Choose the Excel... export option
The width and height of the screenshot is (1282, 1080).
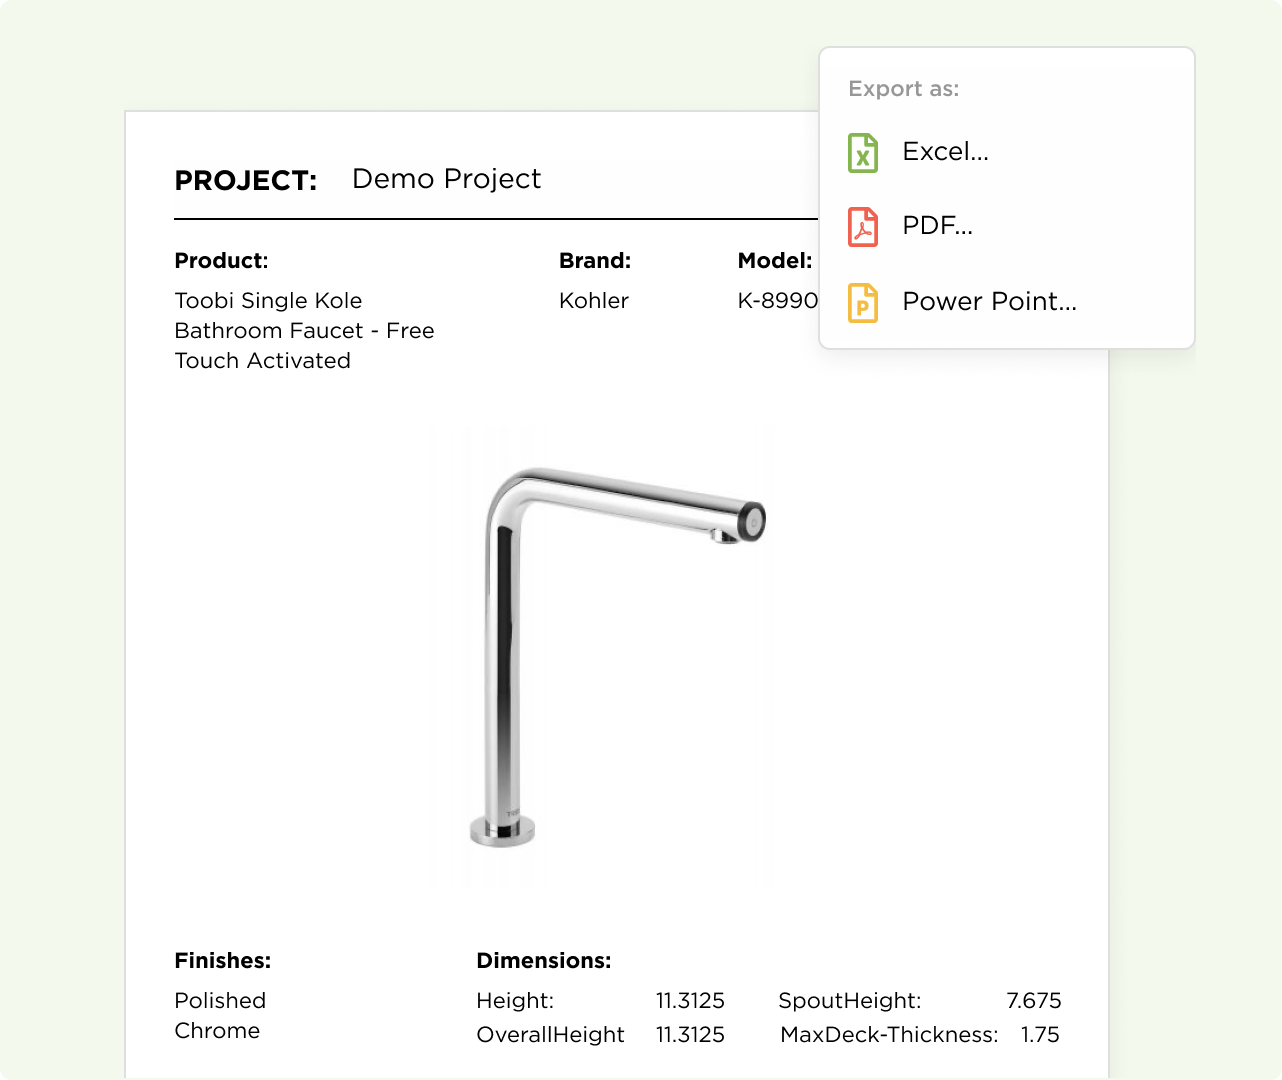pyautogui.click(x=945, y=152)
